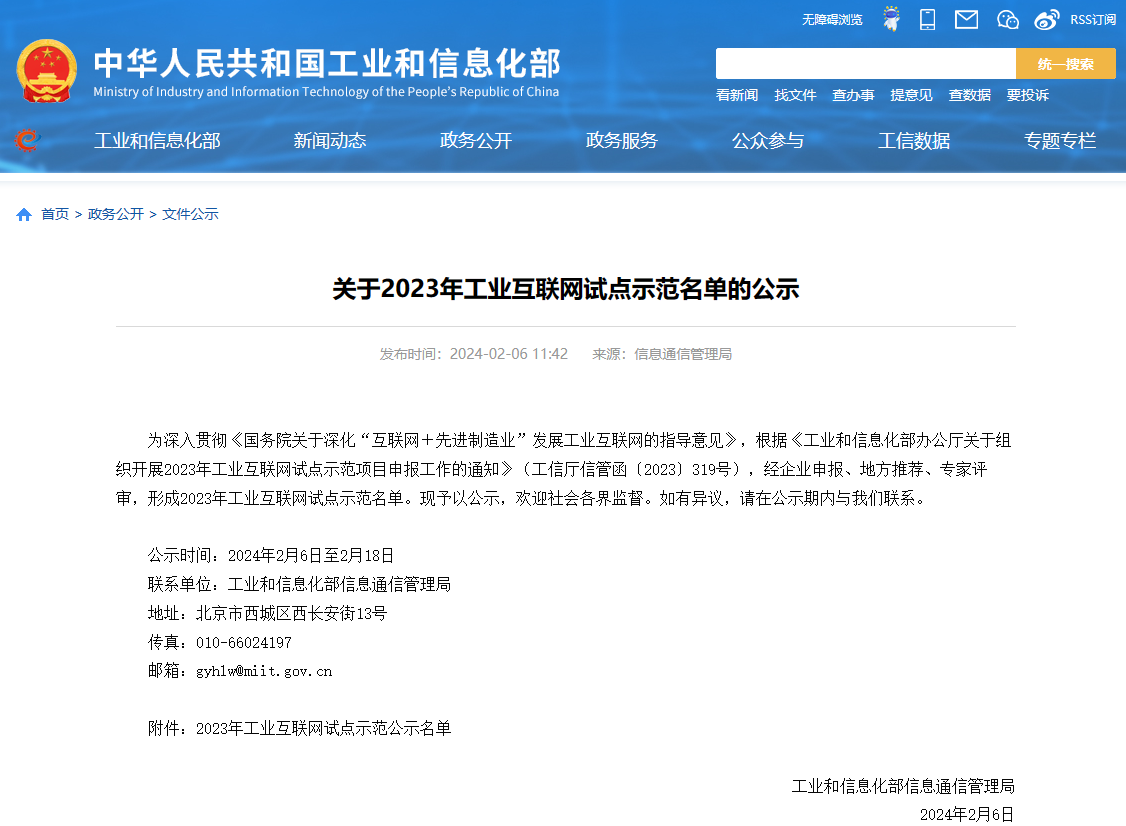Image resolution: width=1126 pixels, height=826 pixels.
Task: Click address 北京市西城区西长安街13号
Action: [x=292, y=613]
